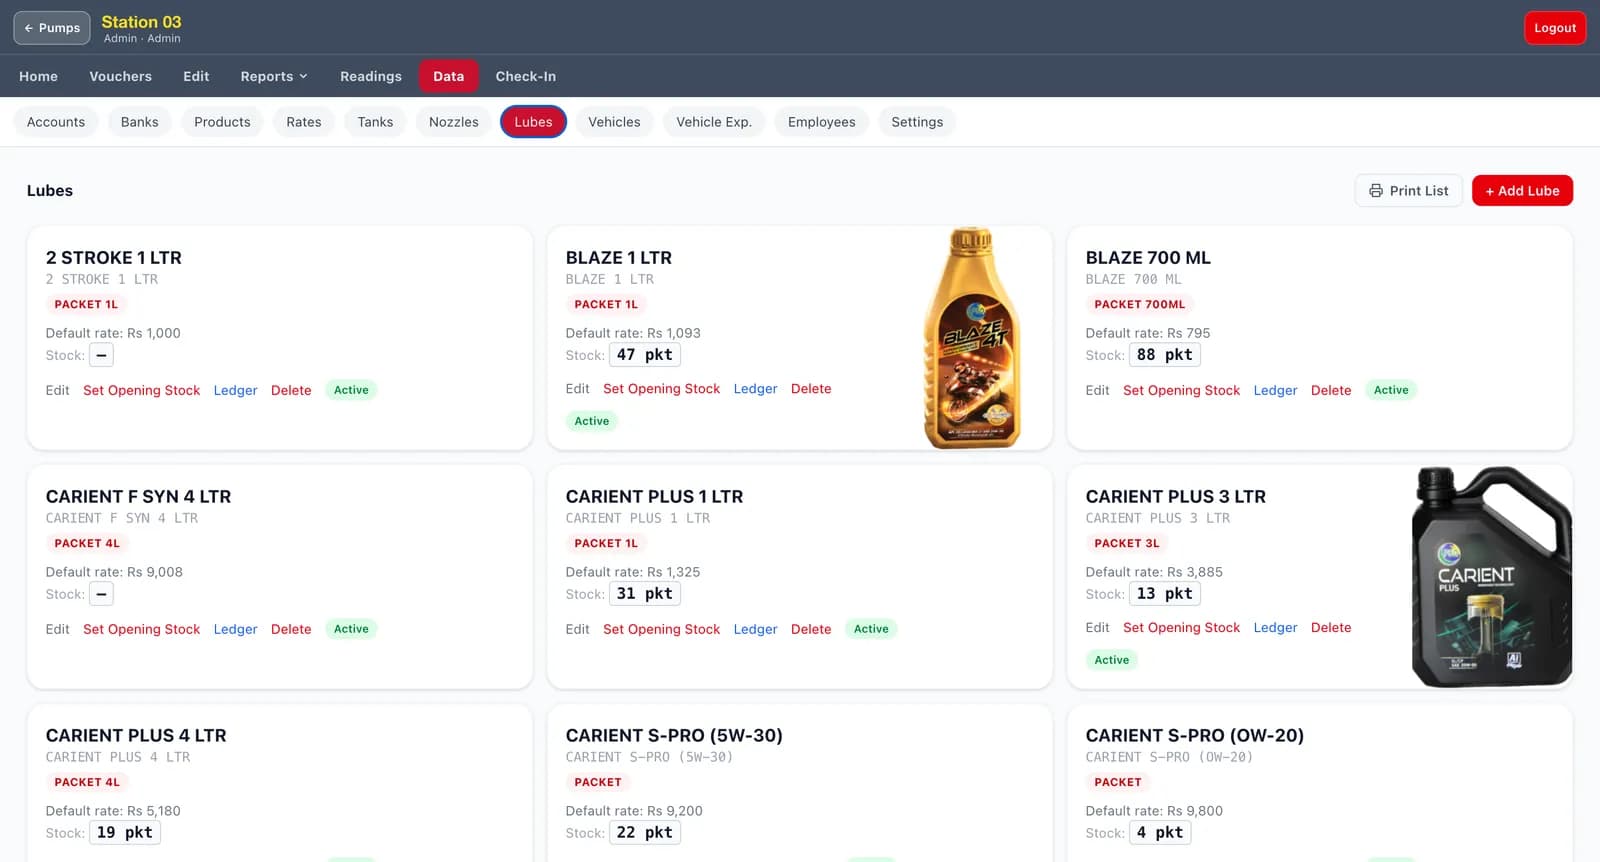Switch to the Banks tab

[x=139, y=122]
